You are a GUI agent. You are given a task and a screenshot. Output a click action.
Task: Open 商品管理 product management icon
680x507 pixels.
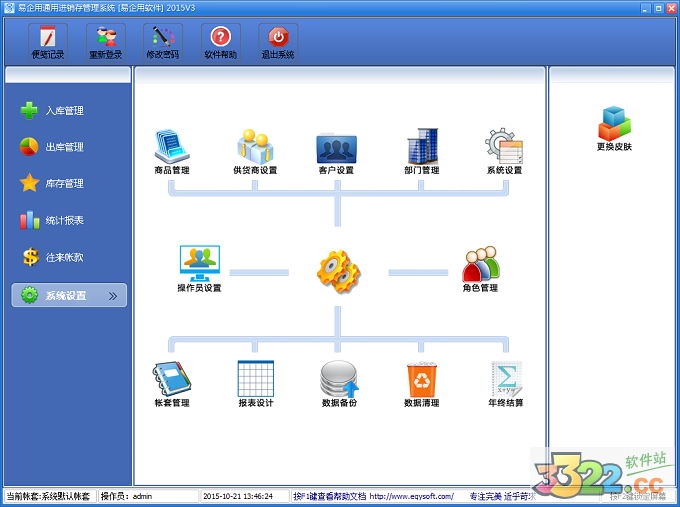[172, 151]
